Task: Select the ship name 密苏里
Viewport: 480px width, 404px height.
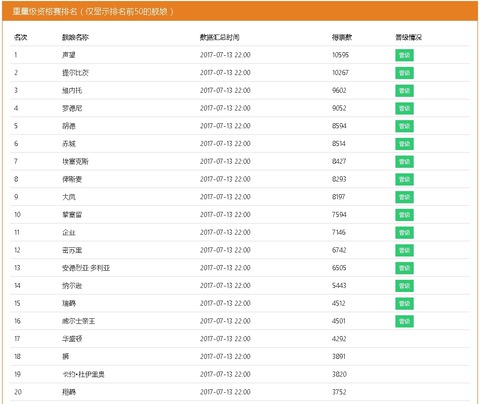Action: [x=72, y=250]
